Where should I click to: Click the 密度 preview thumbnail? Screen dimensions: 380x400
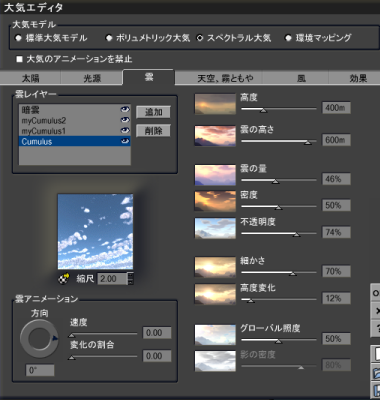215,201
